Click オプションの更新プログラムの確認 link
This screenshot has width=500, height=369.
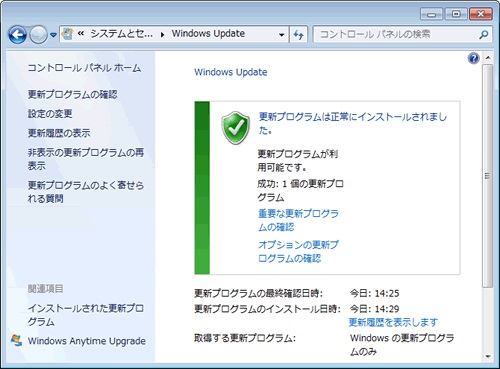pyautogui.click(x=298, y=251)
